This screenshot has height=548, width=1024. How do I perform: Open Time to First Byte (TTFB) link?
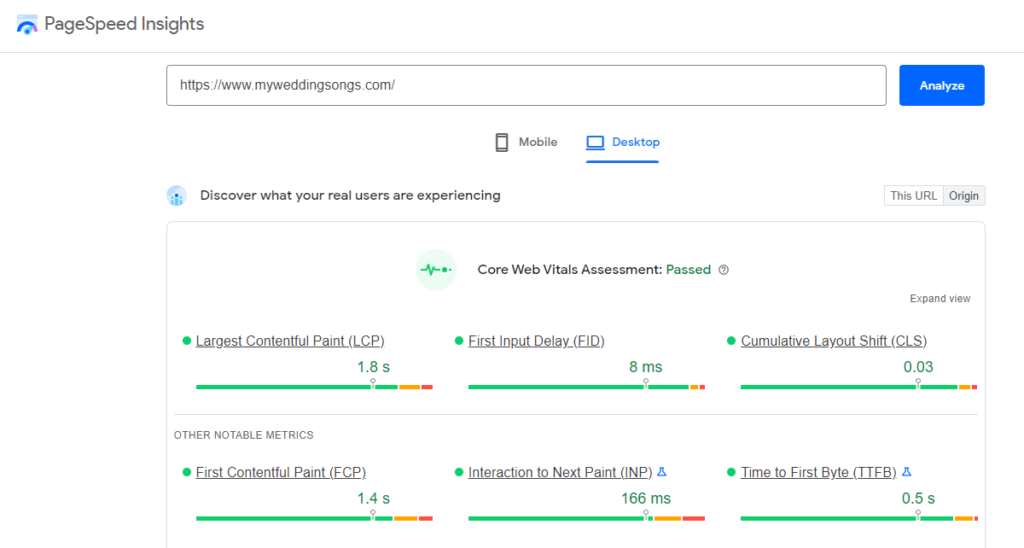click(818, 472)
